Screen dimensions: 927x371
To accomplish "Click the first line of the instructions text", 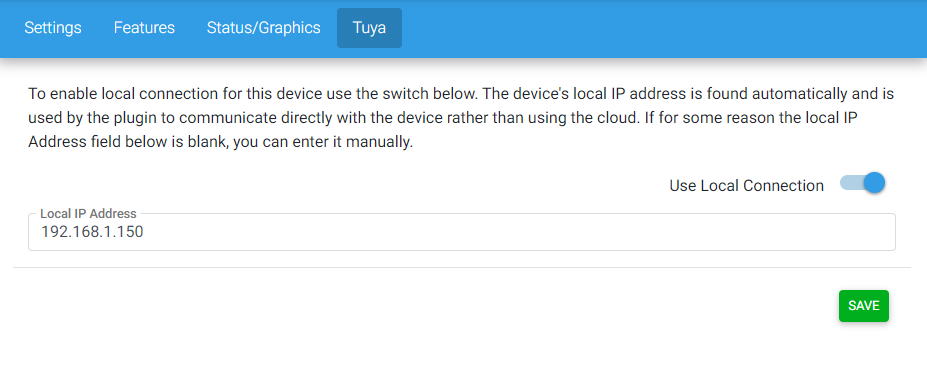I will click(x=461, y=94).
